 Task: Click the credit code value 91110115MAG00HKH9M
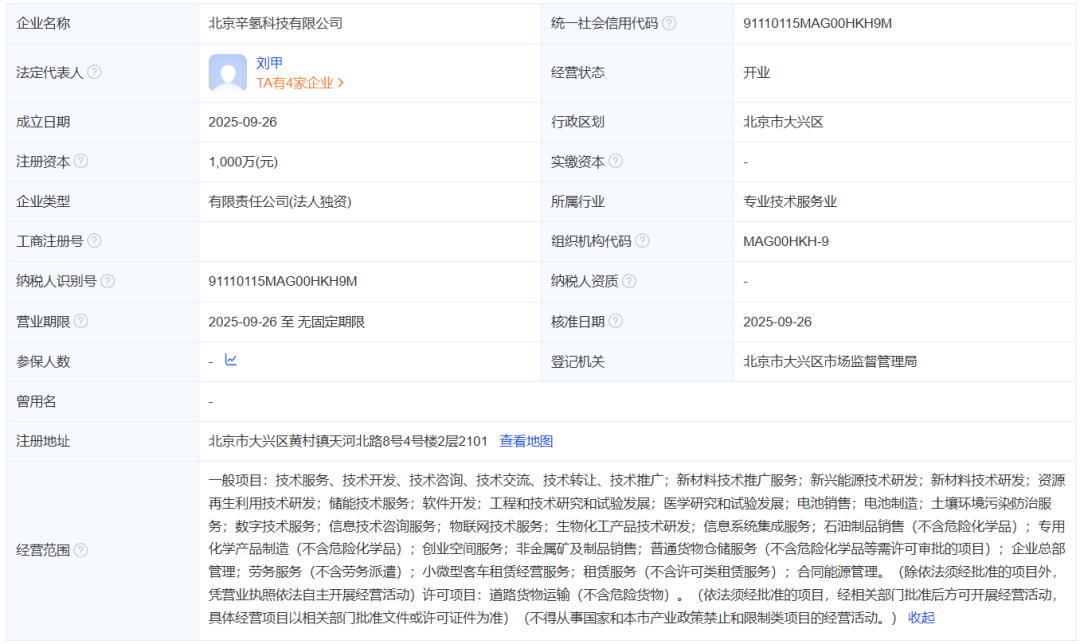point(817,23)
